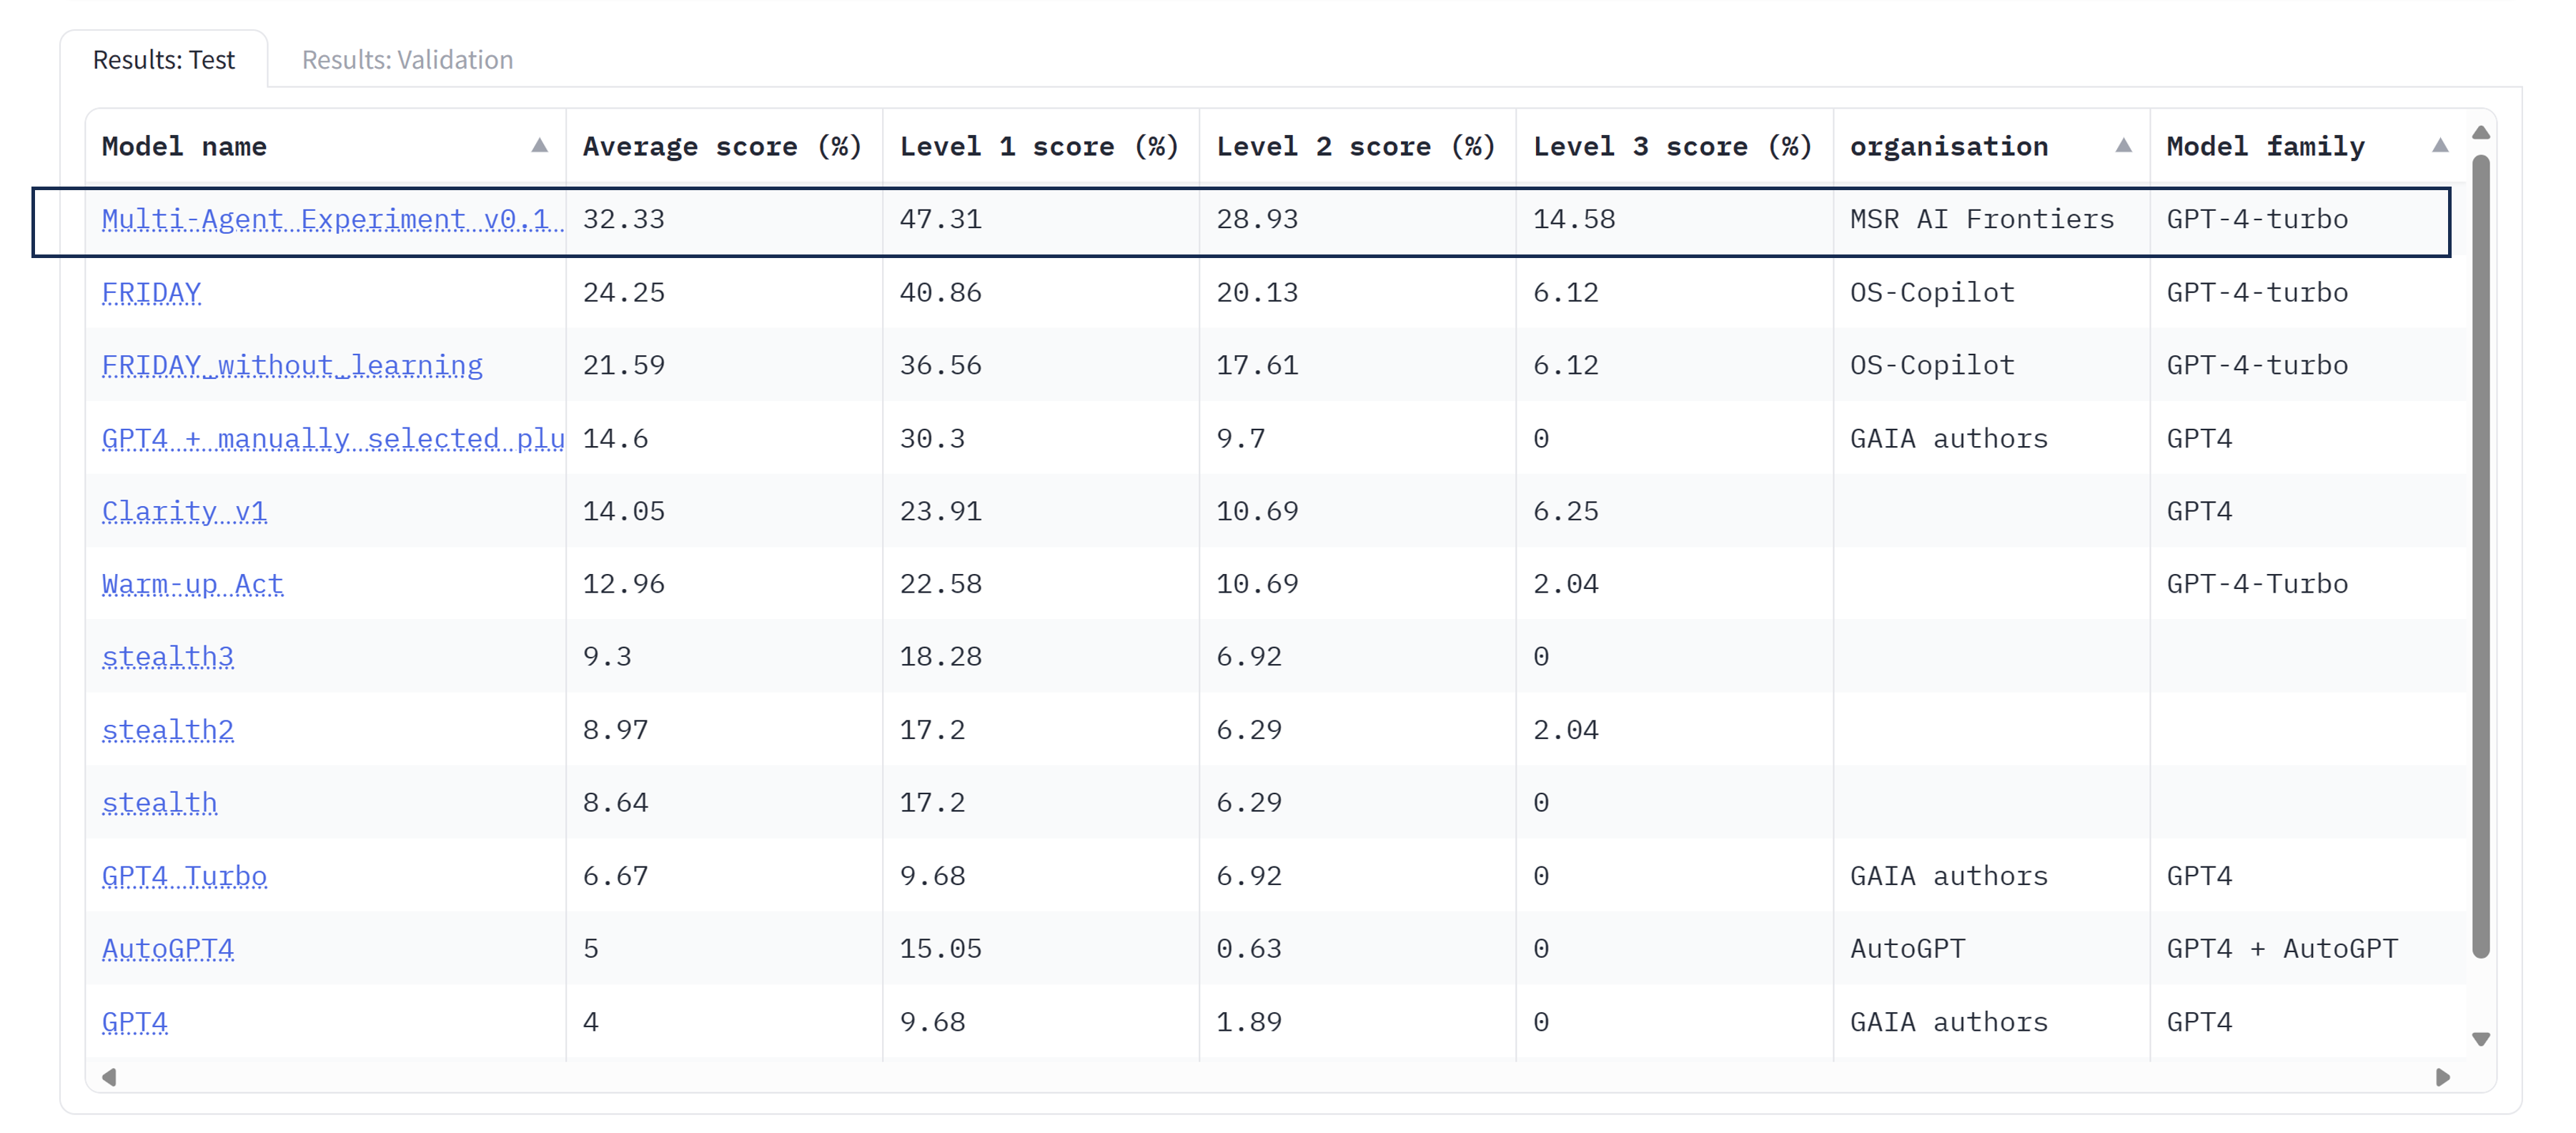Viewport: 2576px width, 1133px height.
Task: Click the scroll right arrow
Action: [x=2443, y=1077]
